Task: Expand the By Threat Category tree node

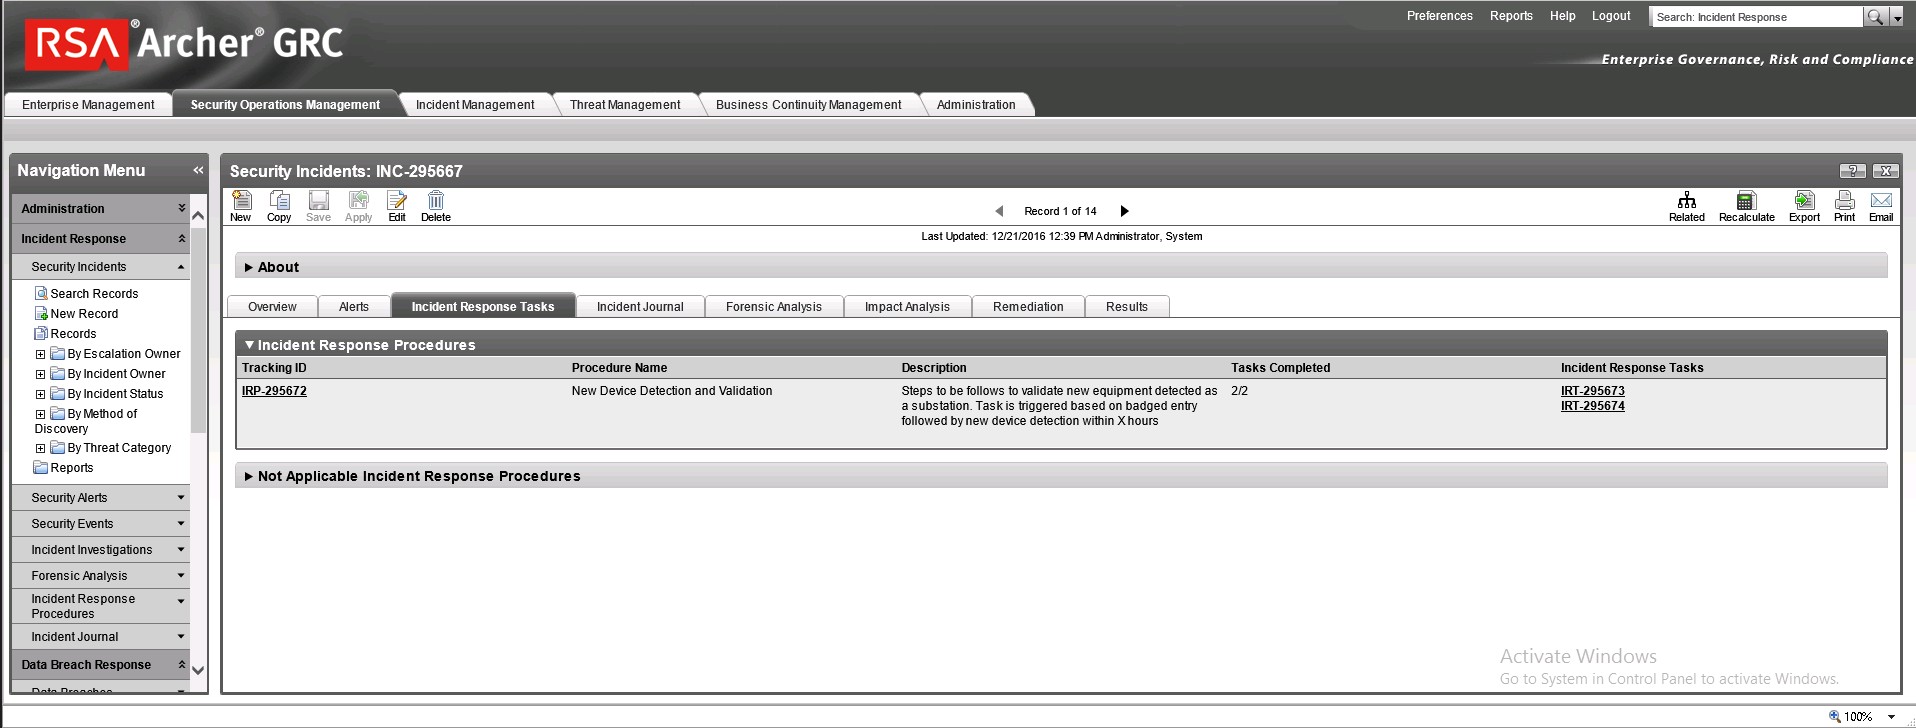Action: pyautogui.click(x=40, y=449)
